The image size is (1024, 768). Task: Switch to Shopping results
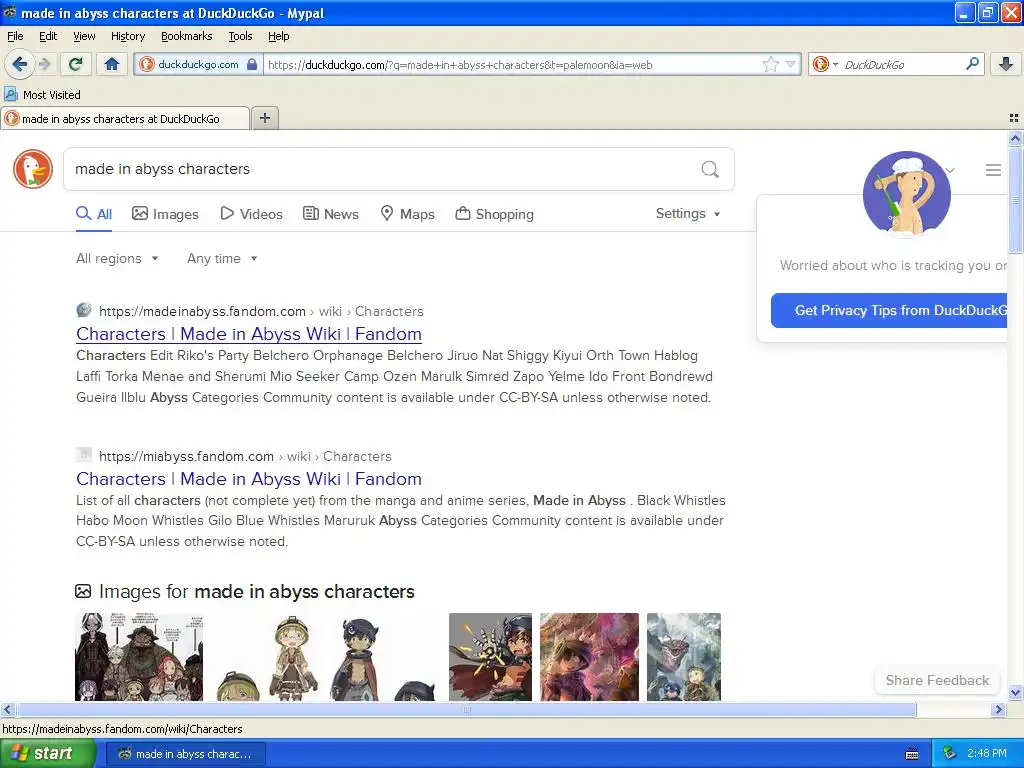tap(494, 214)
